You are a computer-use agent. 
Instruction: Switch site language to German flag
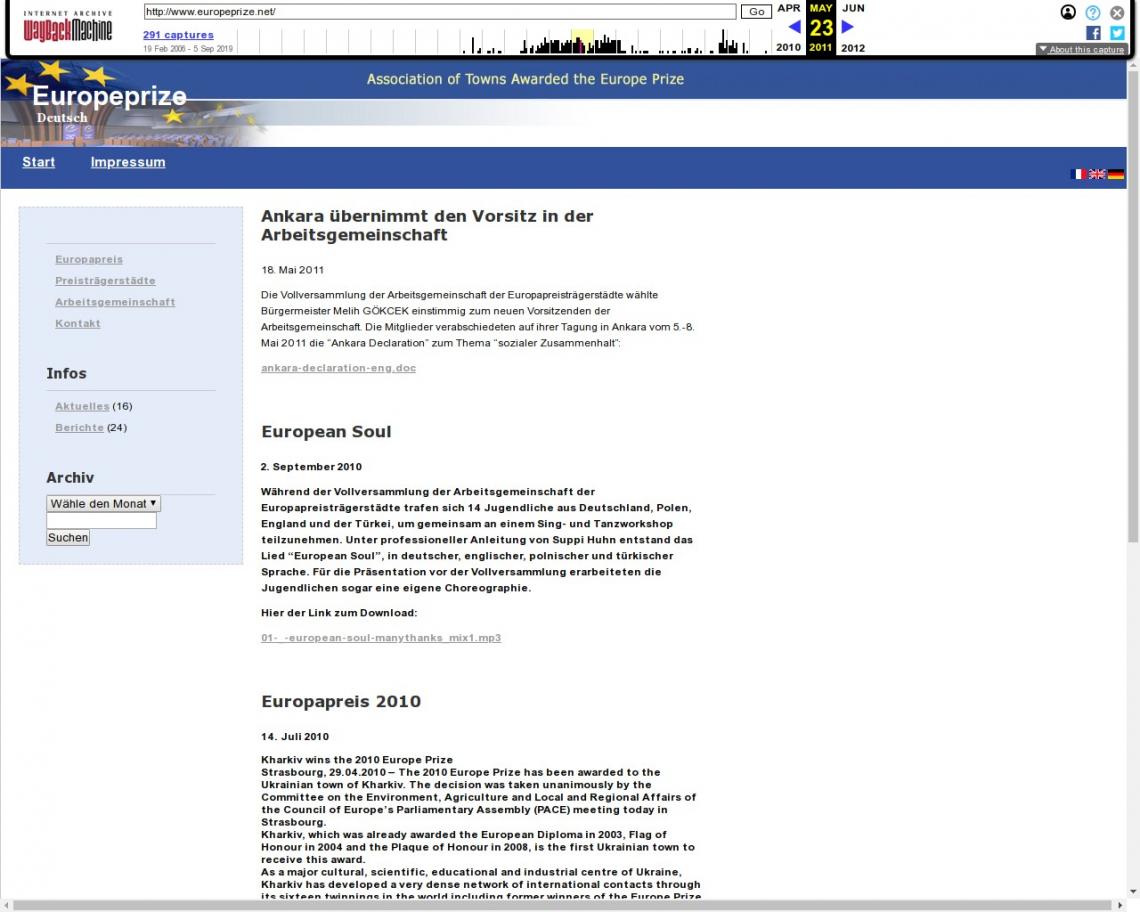point(1116,174)
